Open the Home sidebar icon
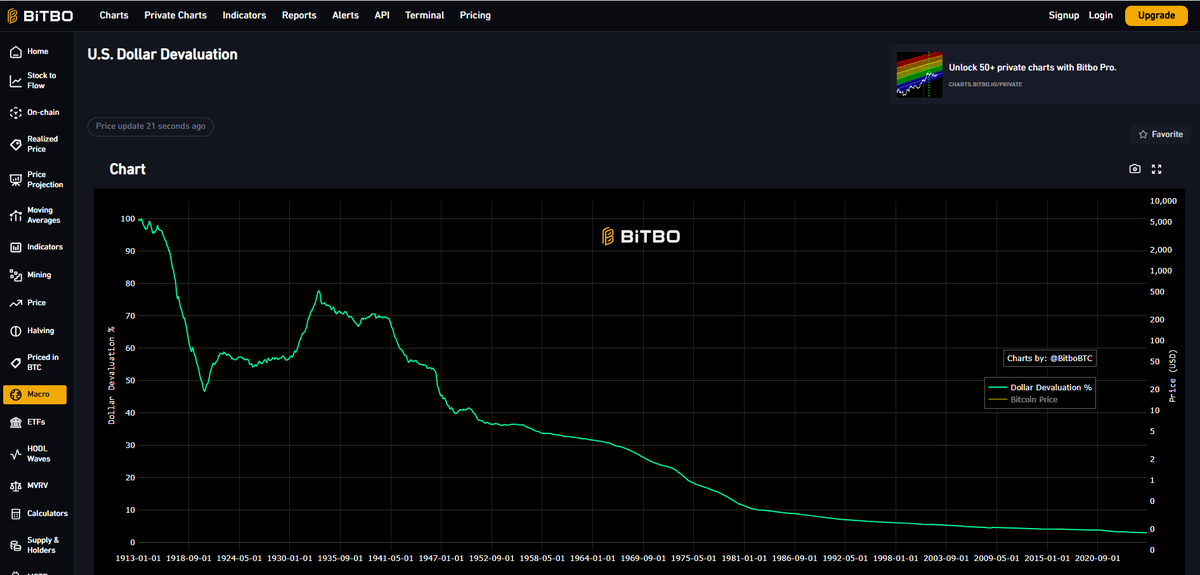This screenshot has width=1200, height=575. (x=15, y=51)
